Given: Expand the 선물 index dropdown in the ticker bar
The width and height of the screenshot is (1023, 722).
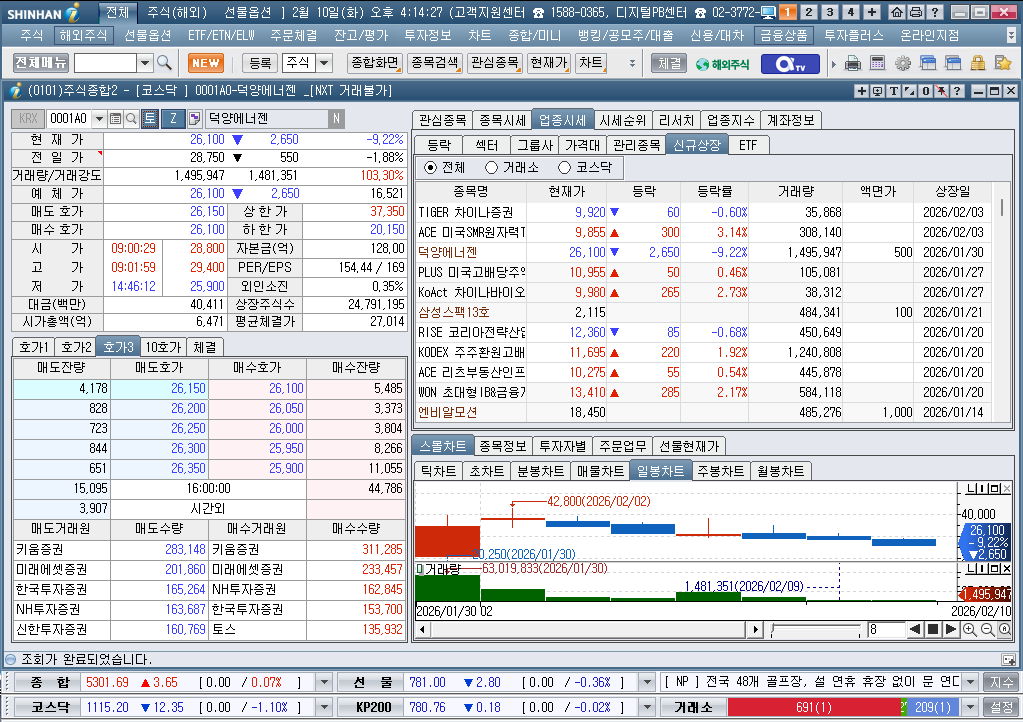Looking at the screenshot, I should click(647, 683).
